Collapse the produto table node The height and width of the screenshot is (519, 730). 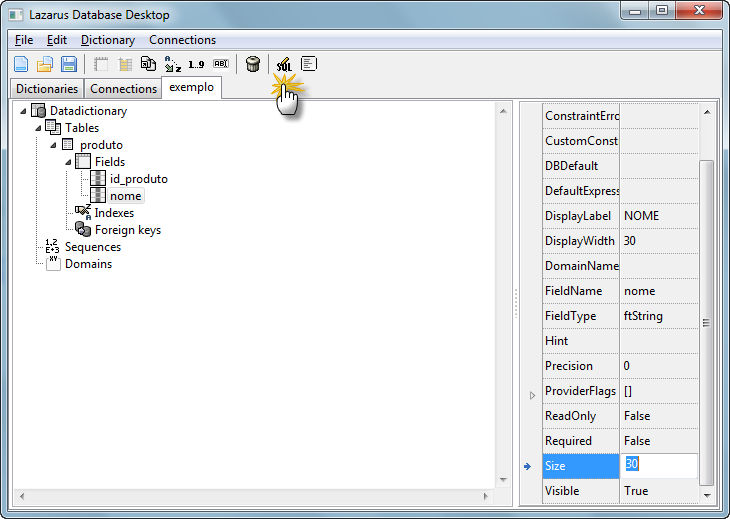(53, 145)
